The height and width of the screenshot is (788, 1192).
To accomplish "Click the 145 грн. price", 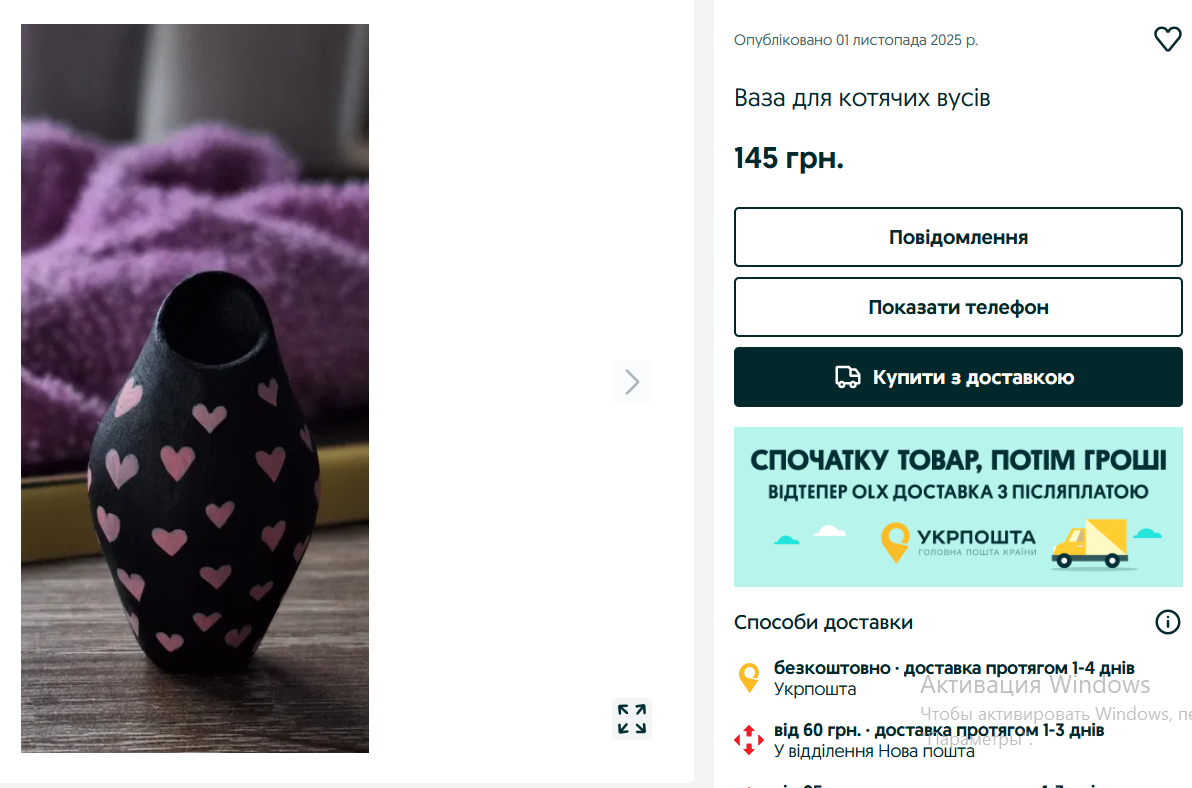I will [x=789, y=158].
